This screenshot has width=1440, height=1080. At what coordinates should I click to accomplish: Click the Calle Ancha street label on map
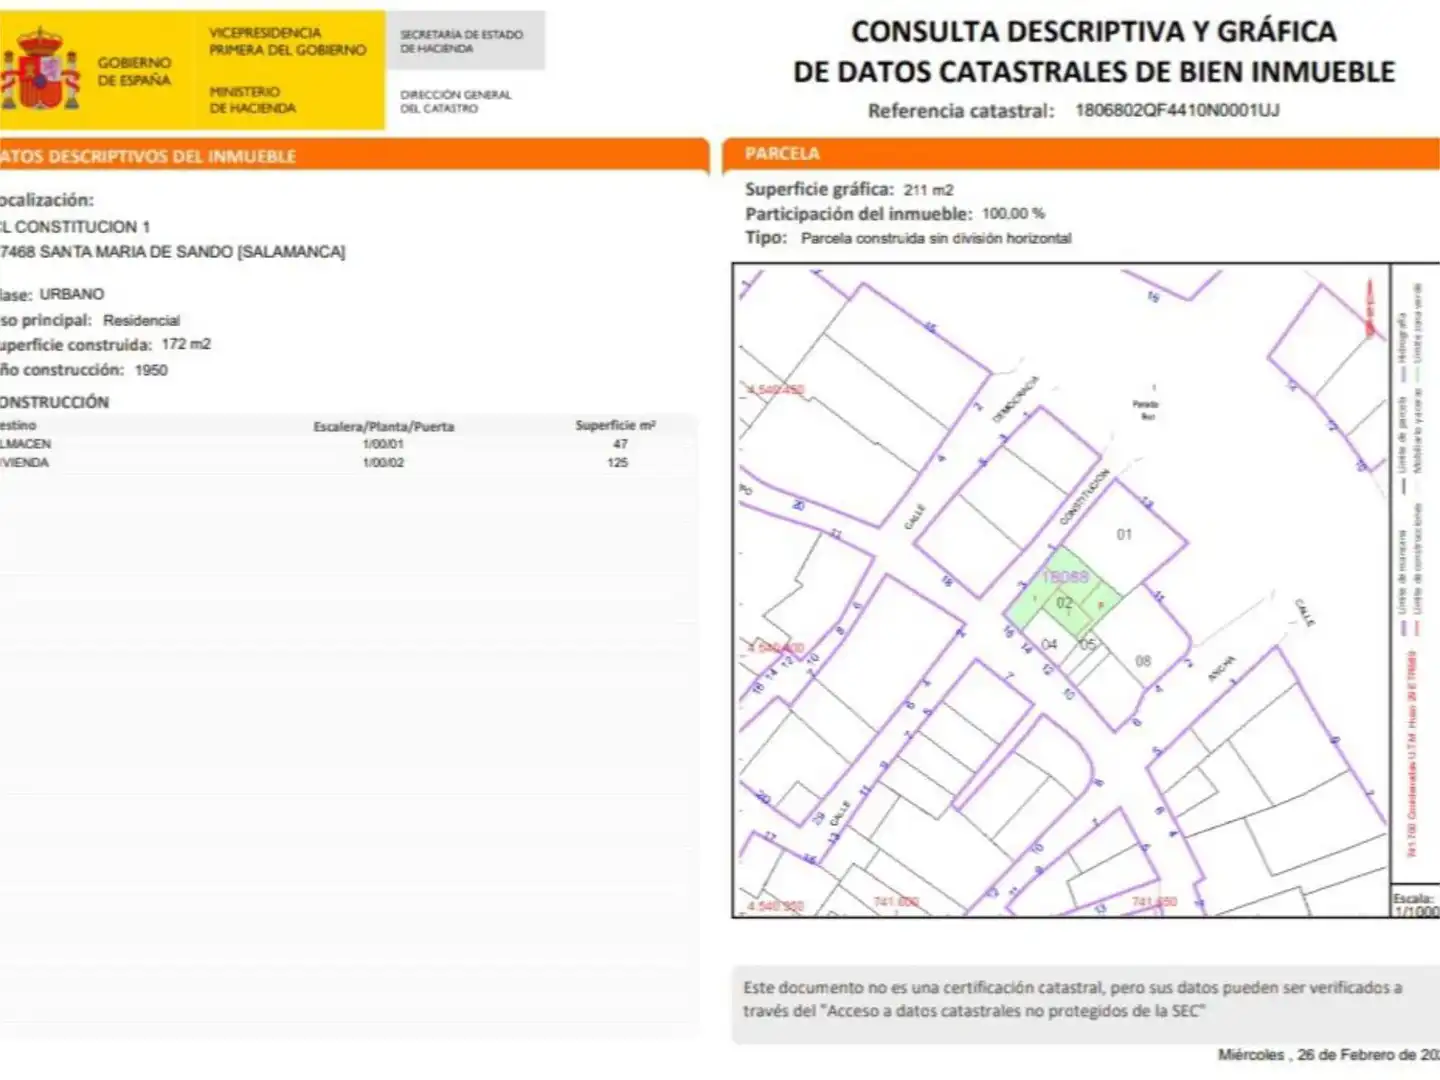[x=1222, y=668]
